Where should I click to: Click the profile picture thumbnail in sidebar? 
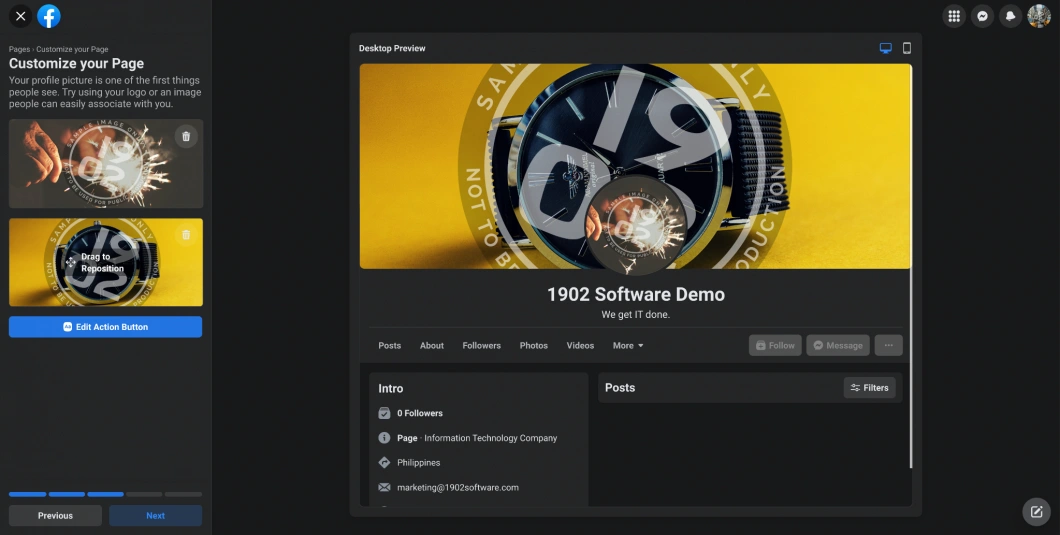106,164
